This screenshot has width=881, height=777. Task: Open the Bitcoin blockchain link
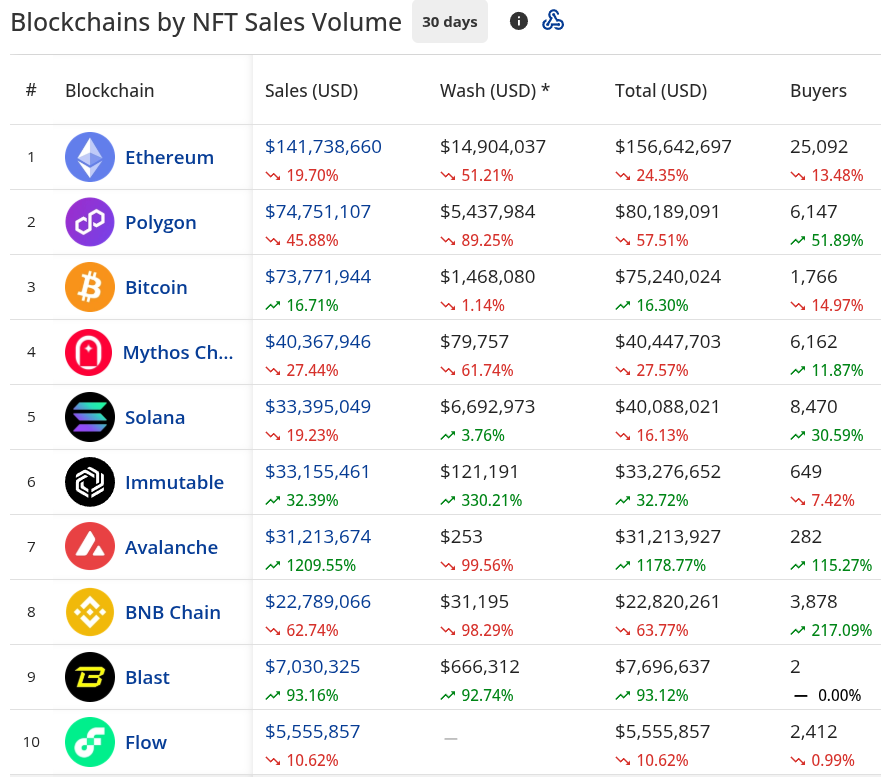[x=156, y=287]
